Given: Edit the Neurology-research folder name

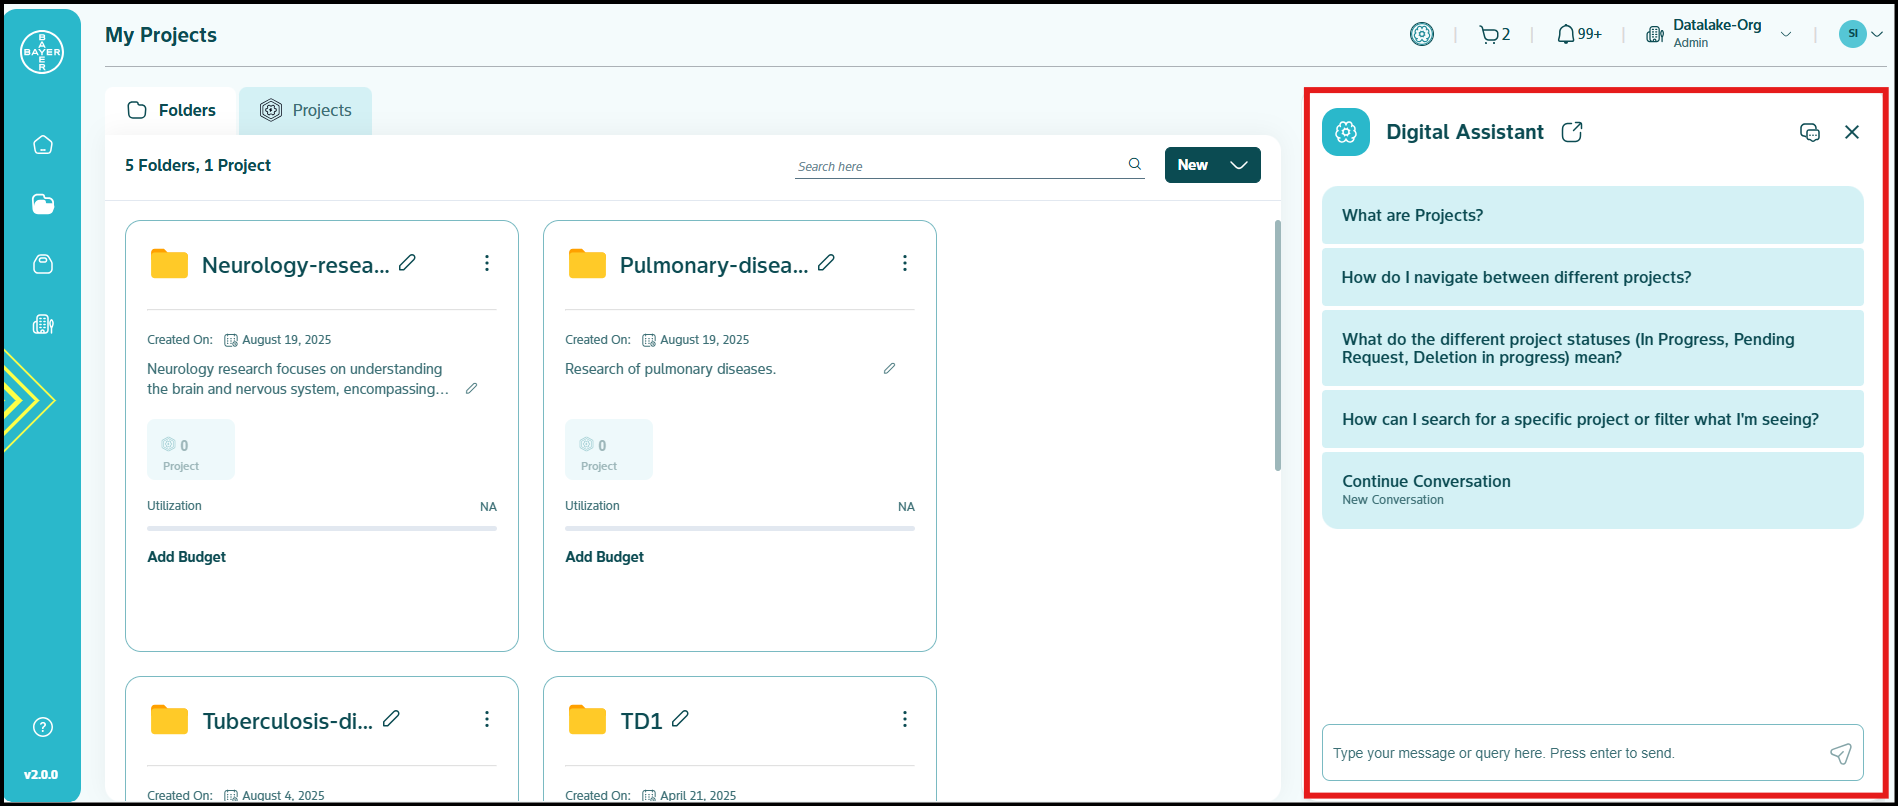Looking at the screenshot, I should click(407, 263).
